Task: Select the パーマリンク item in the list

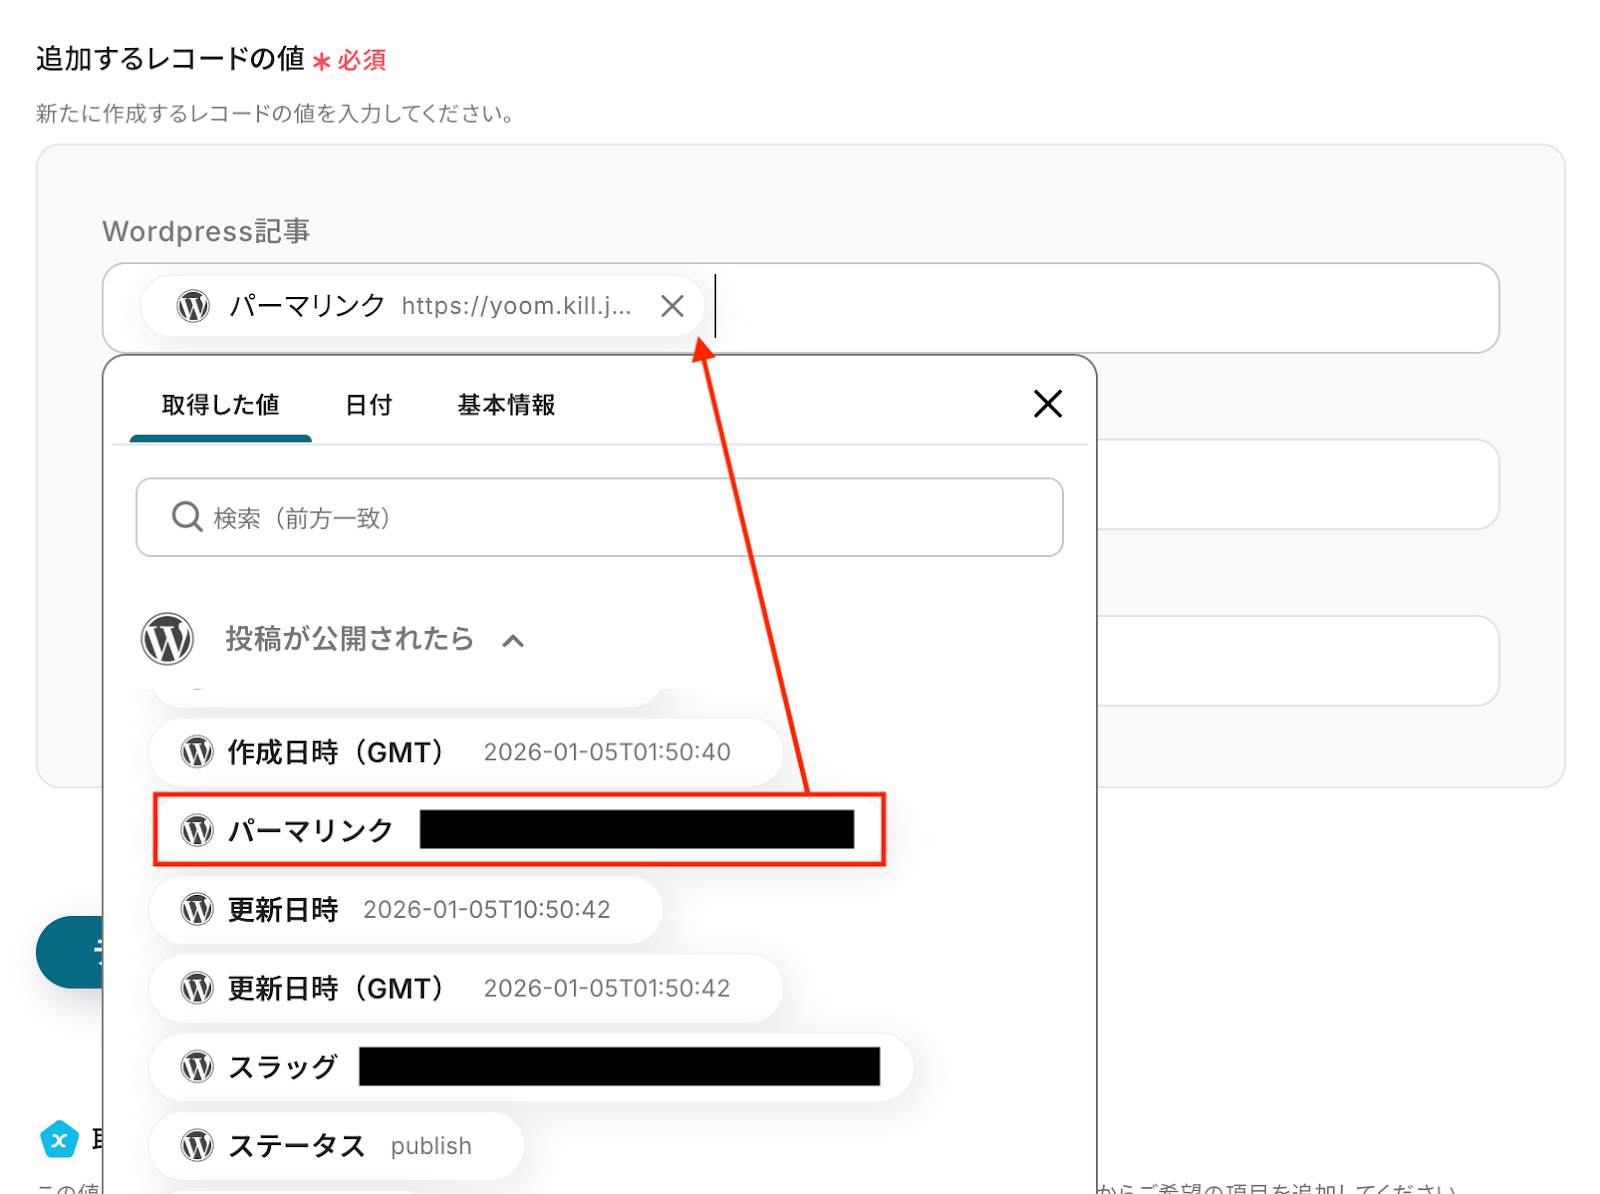Action: [x=519, y=830]
